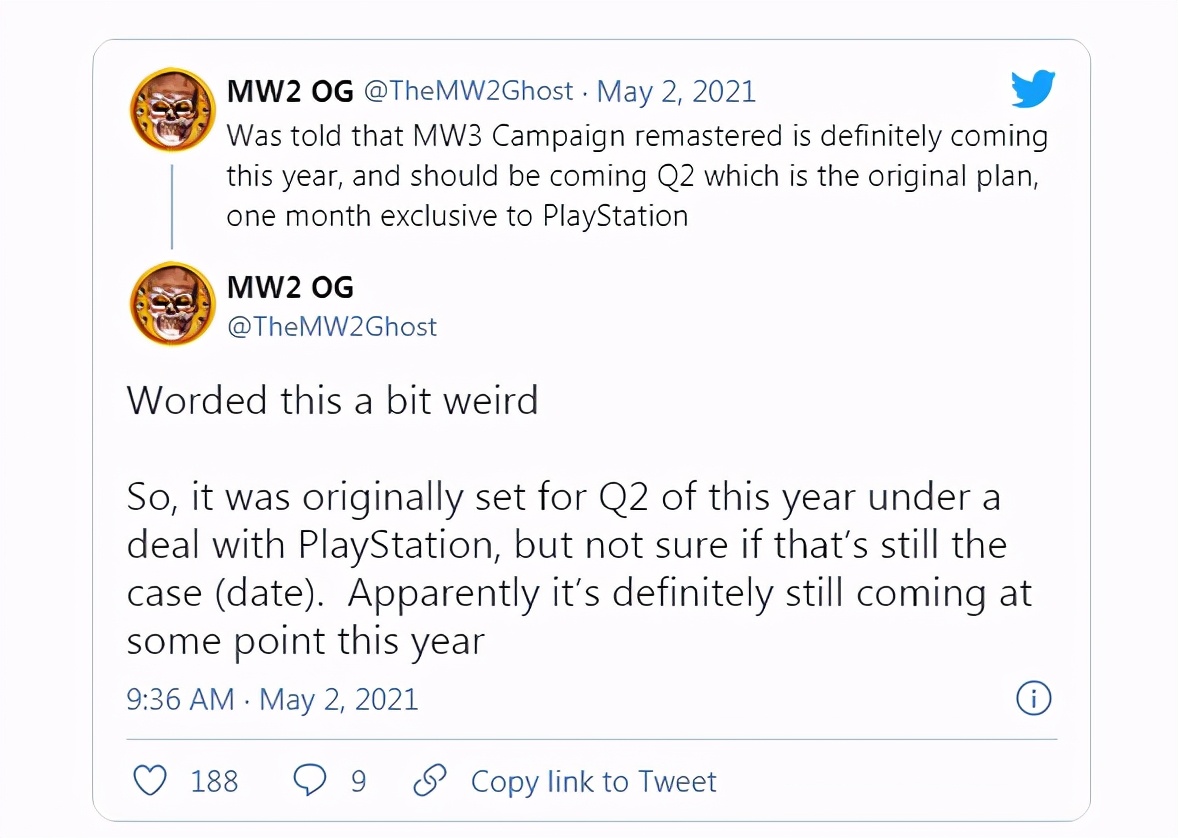This screenshot has height=838, width=1178.
Task: Click the @TheMW2Ghost handle under the second name
Action: pyautogui.click(x=332, y=327)
